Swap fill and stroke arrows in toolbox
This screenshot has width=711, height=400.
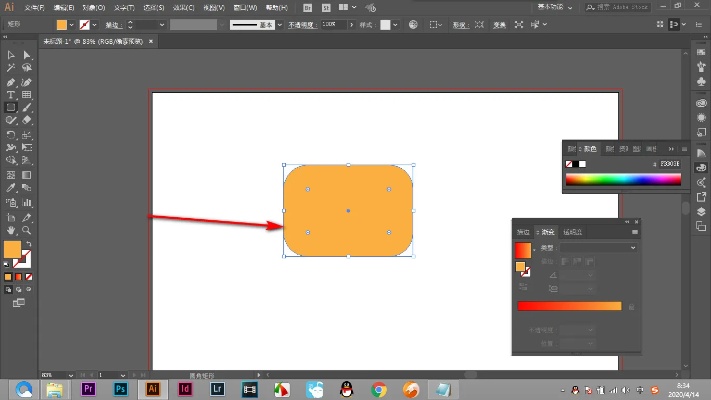coord(29,244)
